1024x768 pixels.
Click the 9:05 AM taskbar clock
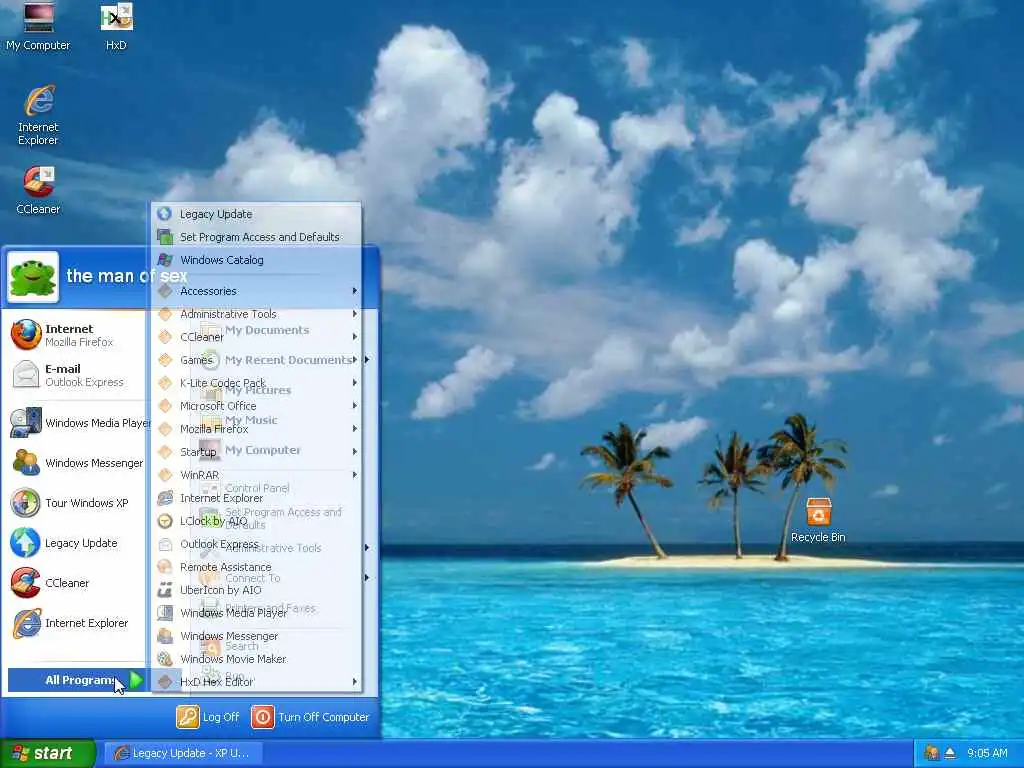(x=987, y=753)
